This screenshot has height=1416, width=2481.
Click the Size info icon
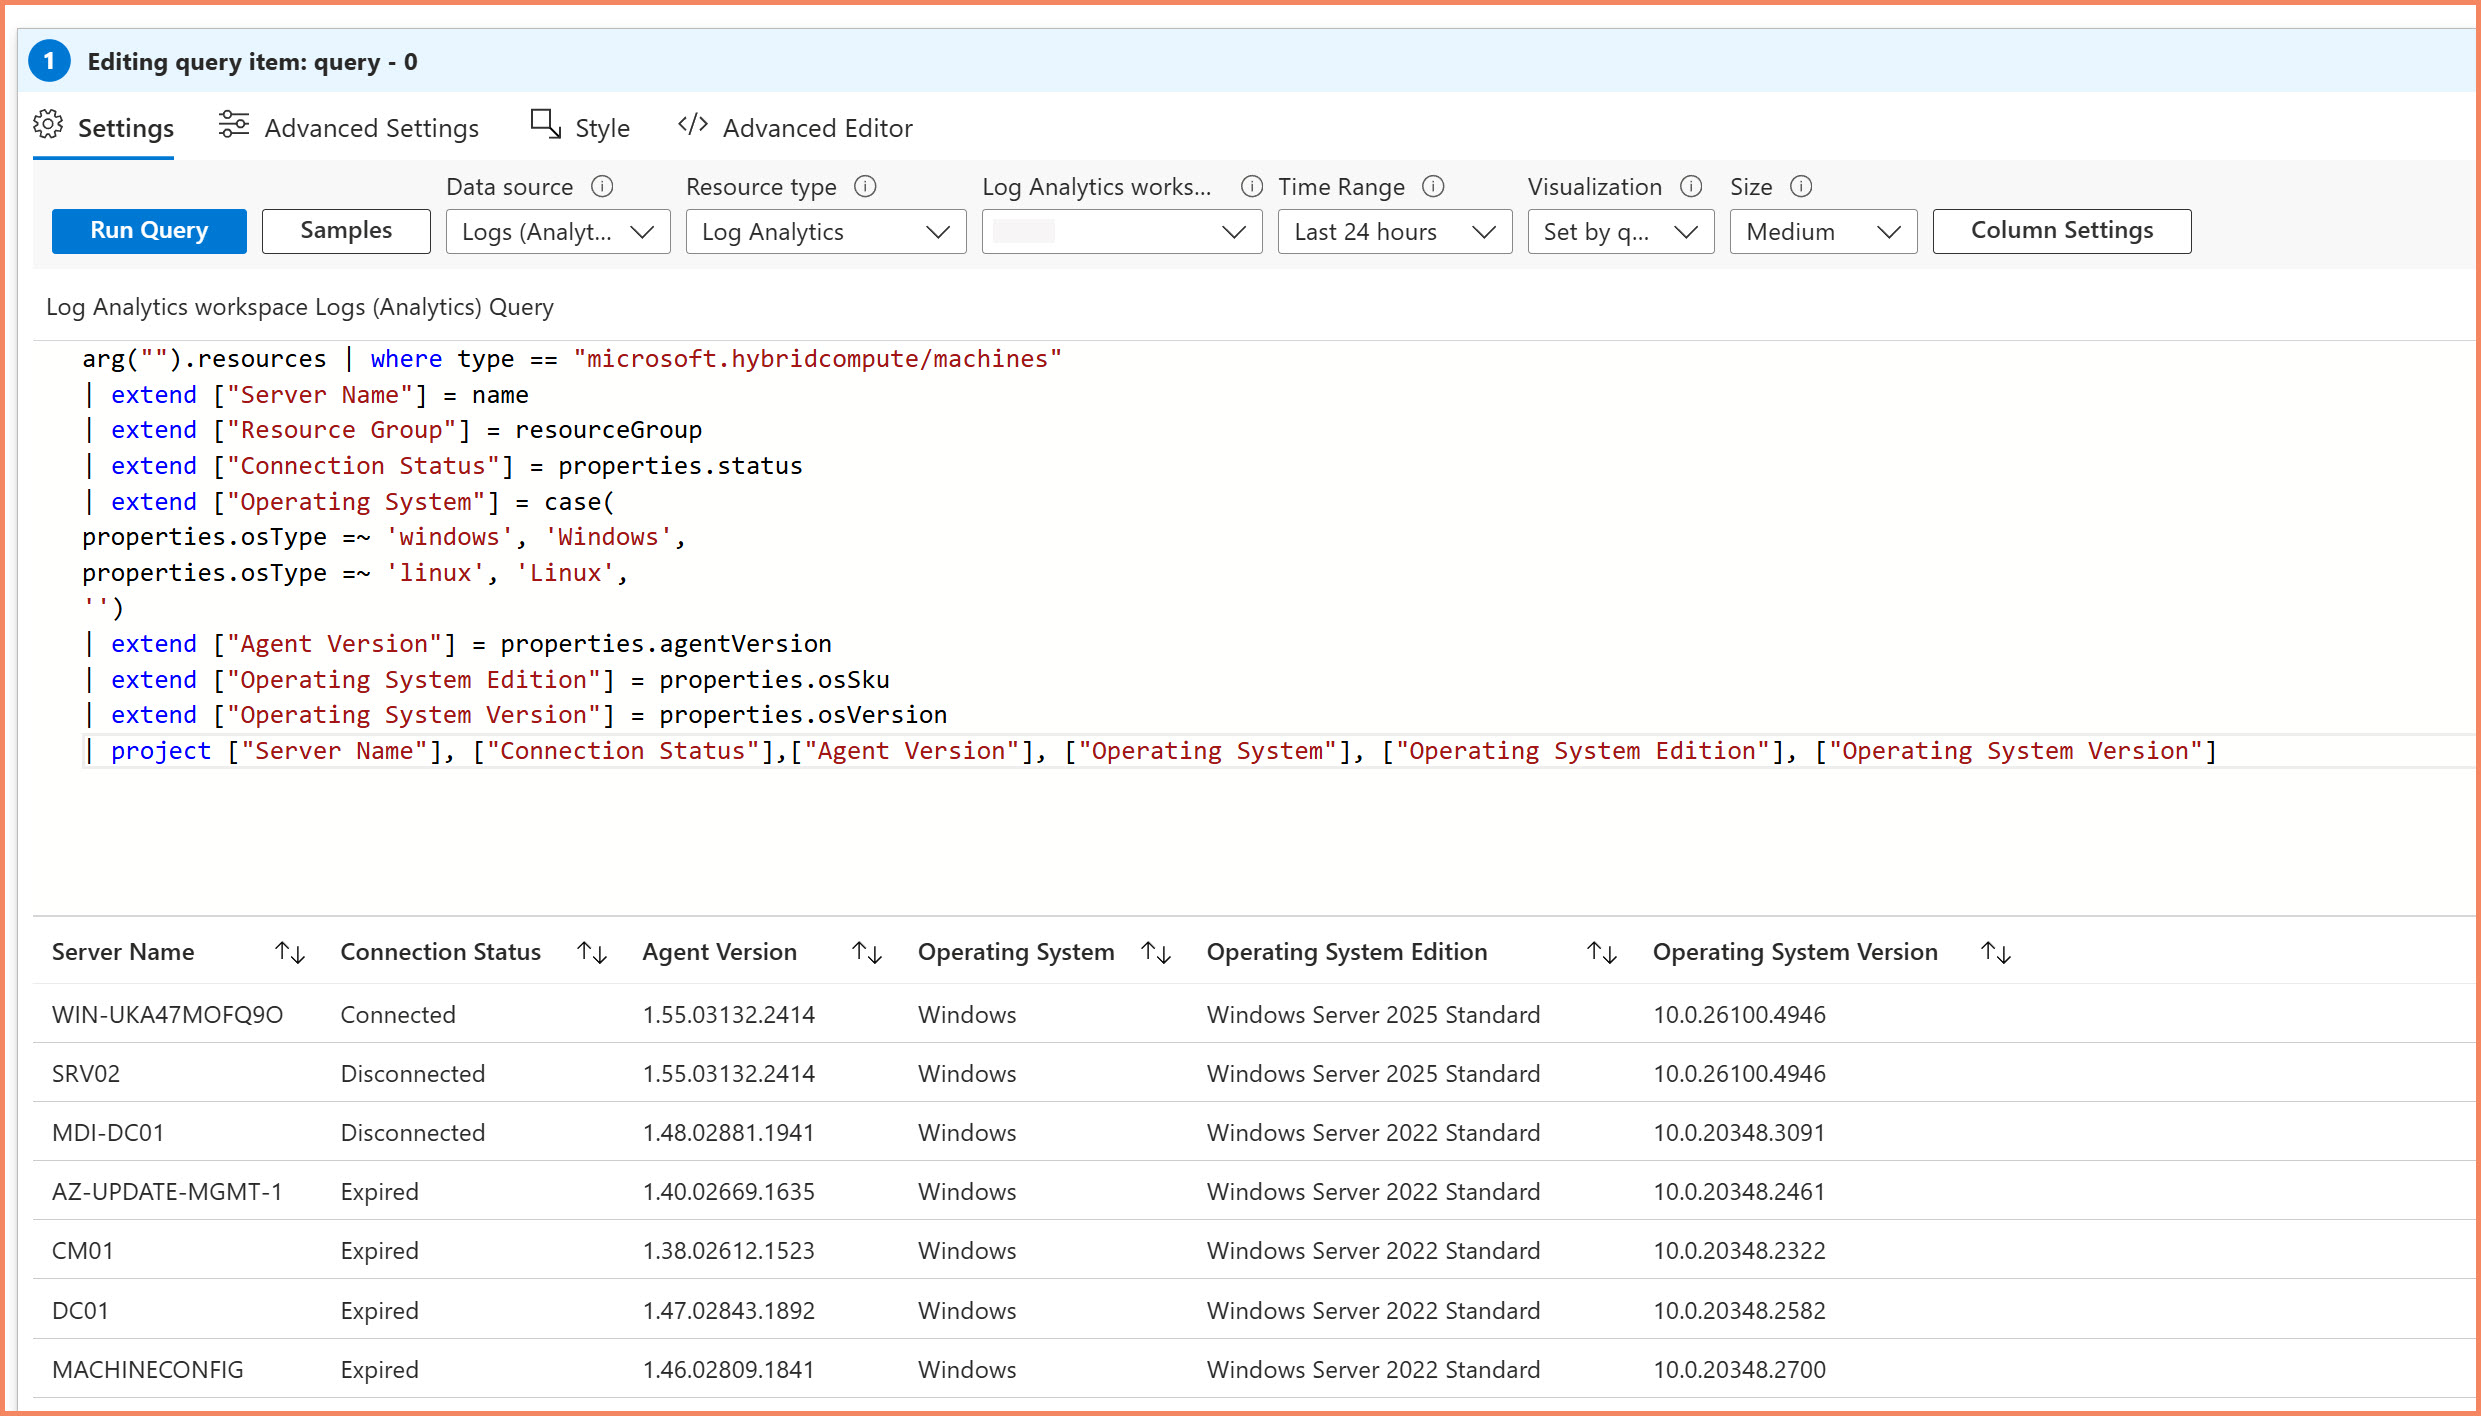pos(1801,187)
